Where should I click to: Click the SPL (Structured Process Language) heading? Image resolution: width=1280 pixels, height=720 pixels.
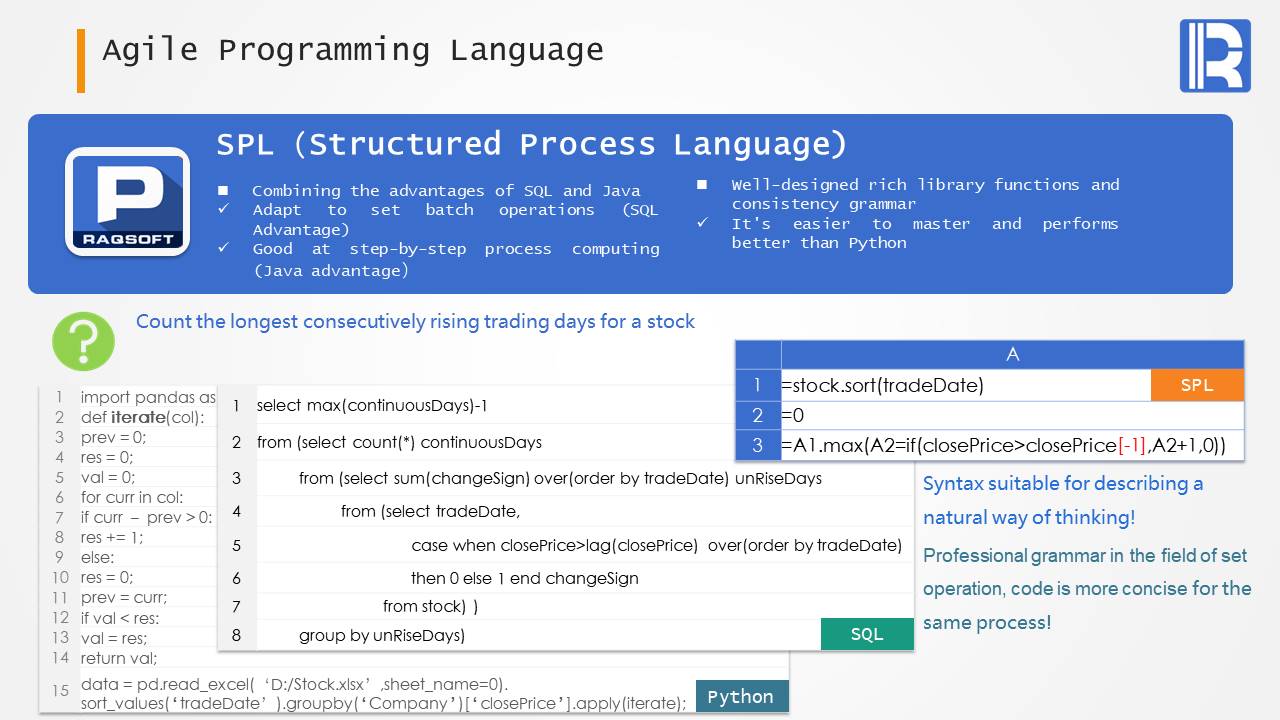coord(531,144)
